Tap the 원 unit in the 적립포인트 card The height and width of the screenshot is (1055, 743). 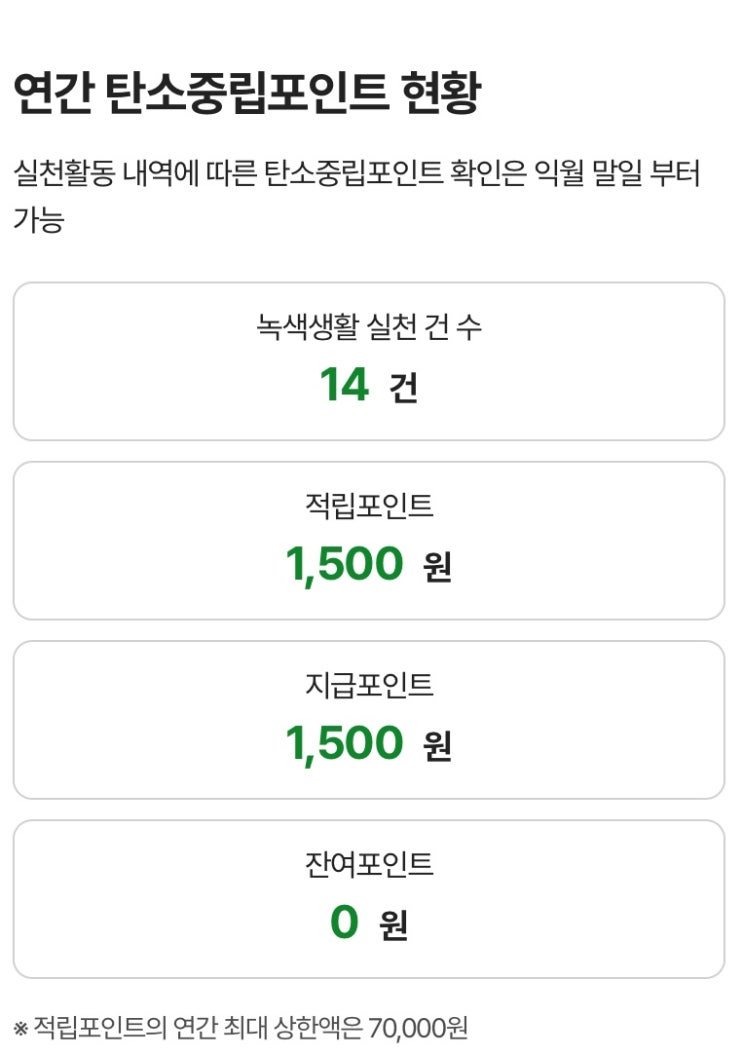(437, 567)
